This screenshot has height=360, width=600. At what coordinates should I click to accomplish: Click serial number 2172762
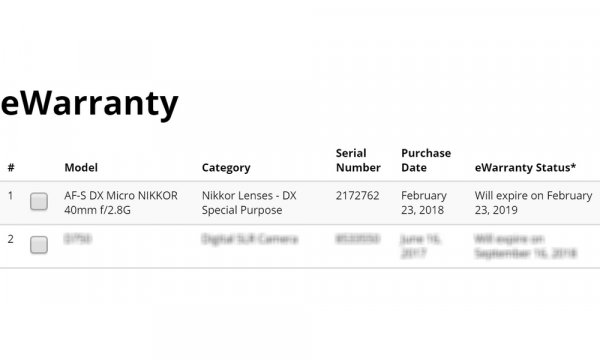point(357,195)
